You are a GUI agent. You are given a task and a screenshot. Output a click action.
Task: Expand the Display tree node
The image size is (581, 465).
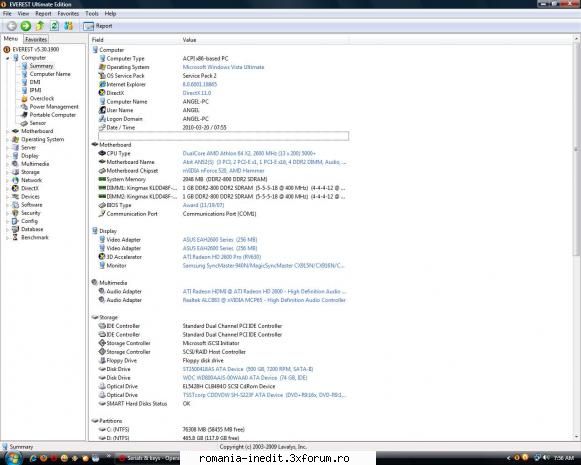click(7, 156)
